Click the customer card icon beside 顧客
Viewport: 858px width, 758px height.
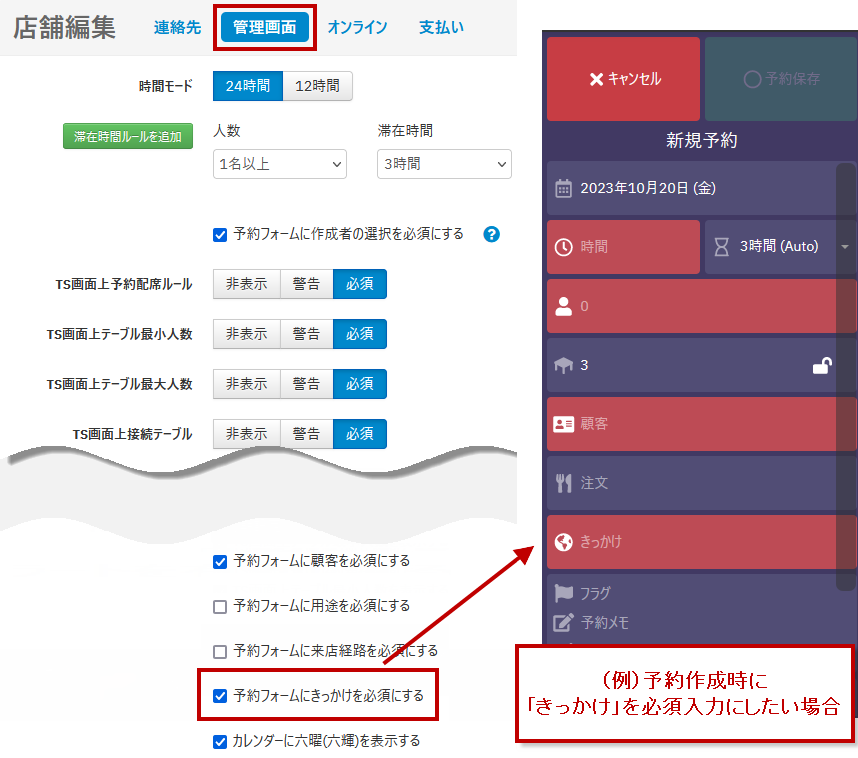[x=564, y=424]
